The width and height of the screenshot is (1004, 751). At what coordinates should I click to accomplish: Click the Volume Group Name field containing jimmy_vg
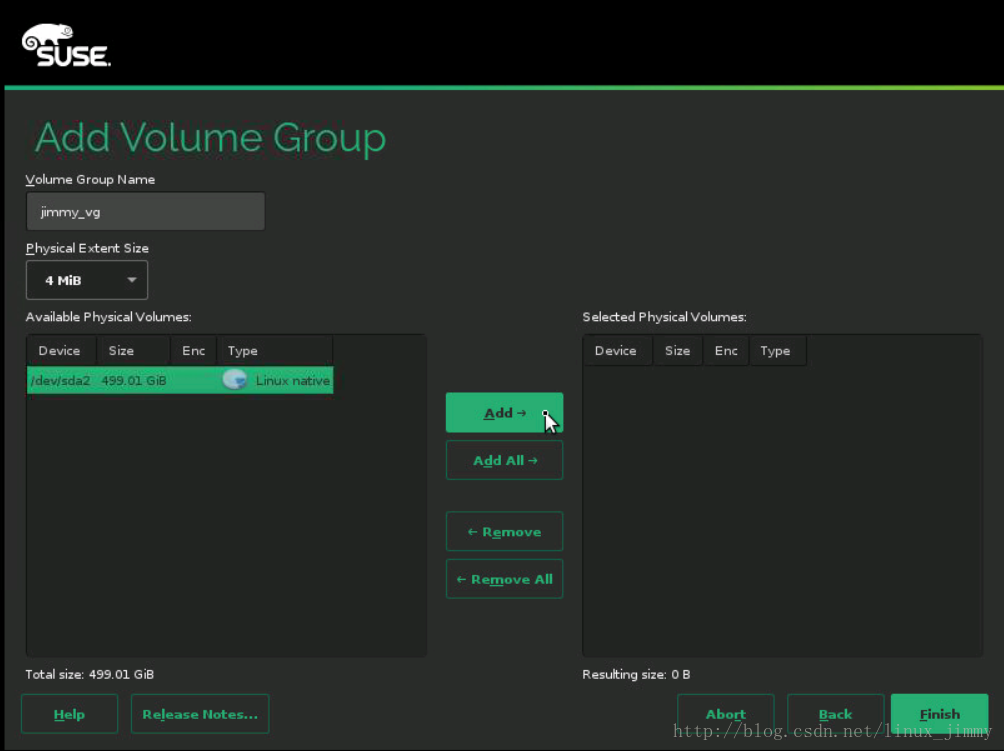145,211
